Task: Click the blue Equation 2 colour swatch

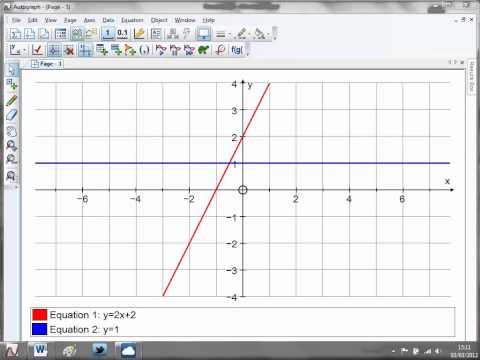Action: click(x=39, y=329)
